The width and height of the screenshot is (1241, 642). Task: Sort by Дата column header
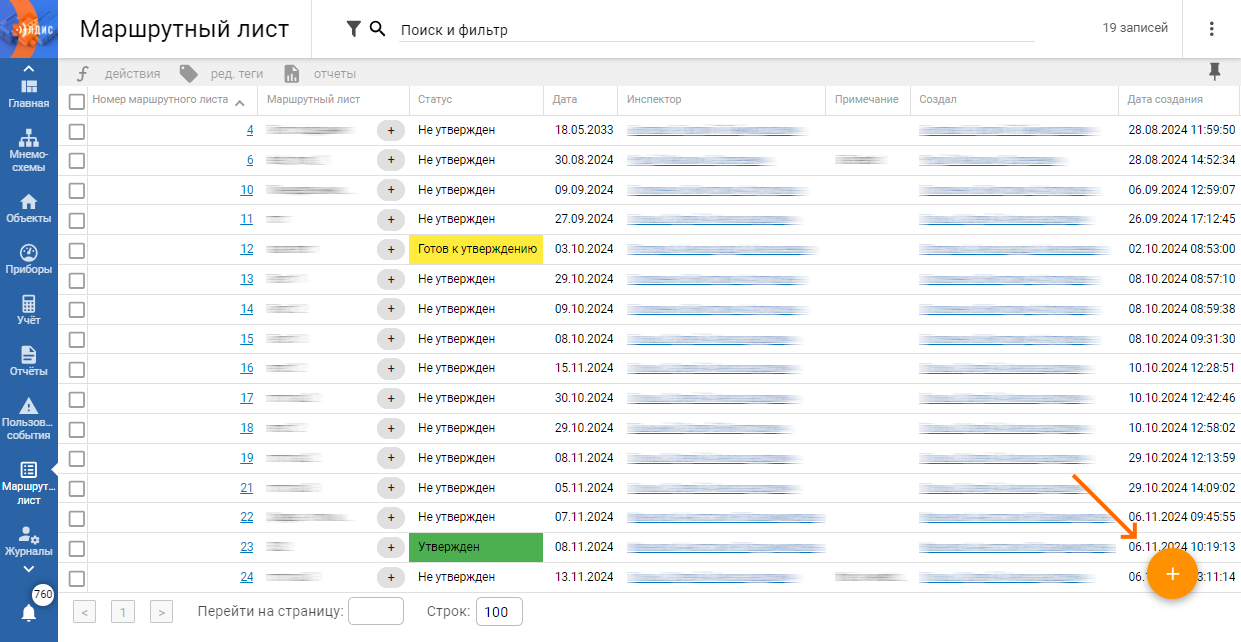tap(565, 100)
